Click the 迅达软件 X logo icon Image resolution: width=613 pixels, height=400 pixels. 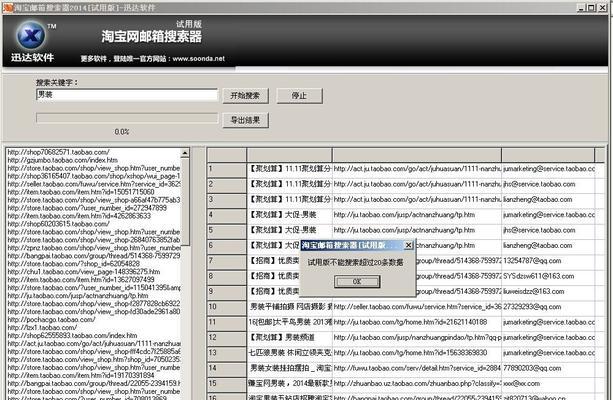coord(30,36)
